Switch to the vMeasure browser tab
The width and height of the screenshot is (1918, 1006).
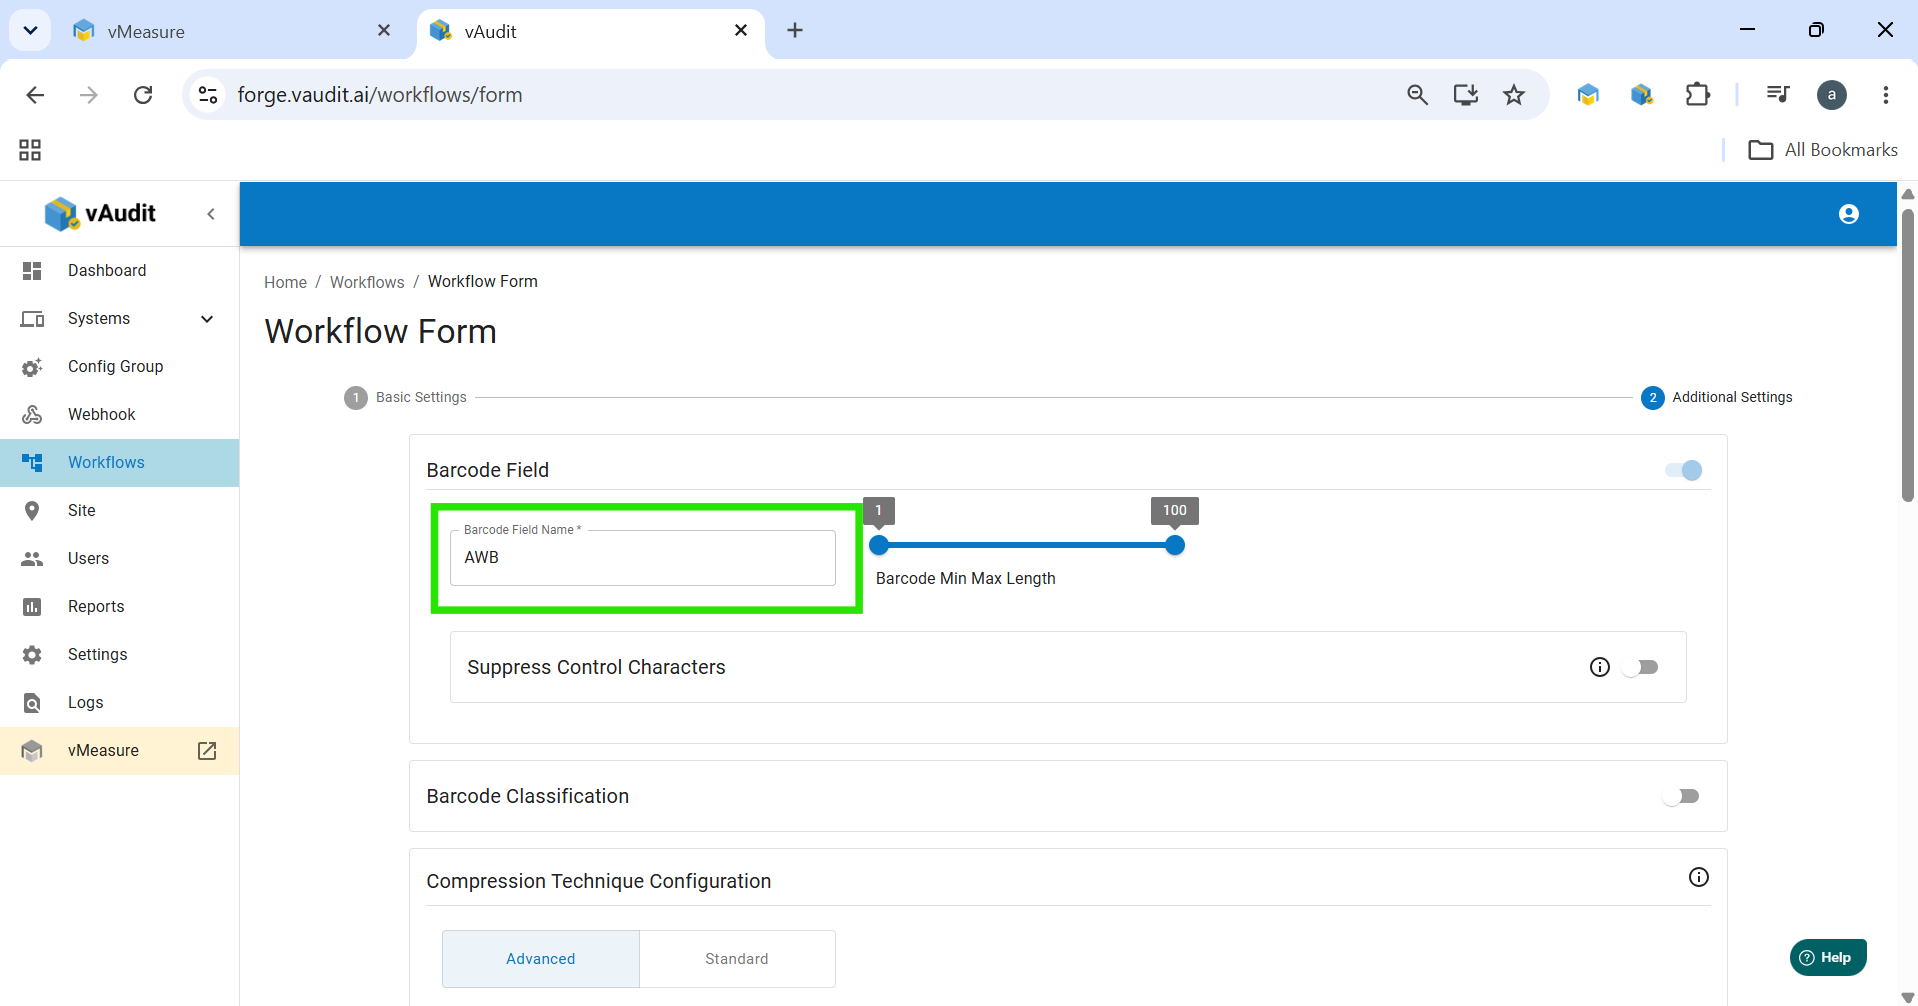(230, 31)
